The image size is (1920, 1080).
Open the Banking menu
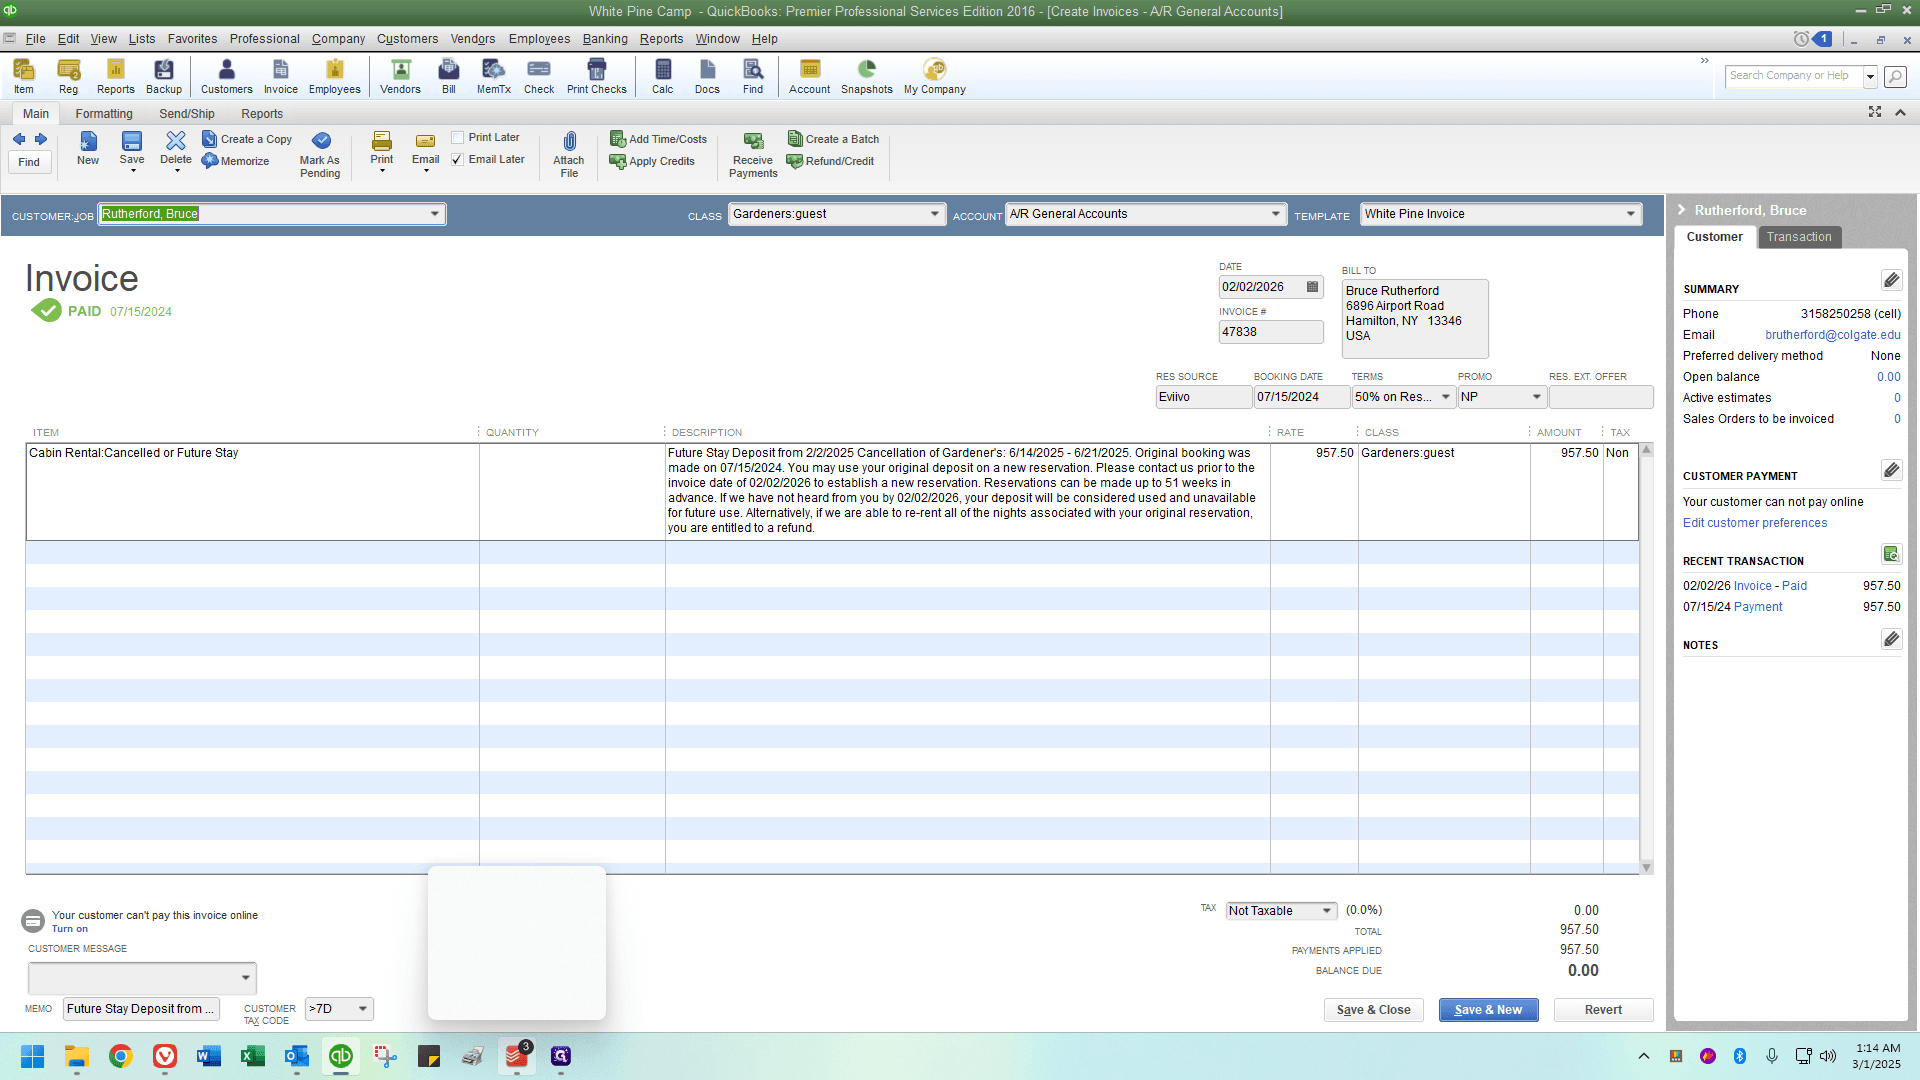click(605, 39)
